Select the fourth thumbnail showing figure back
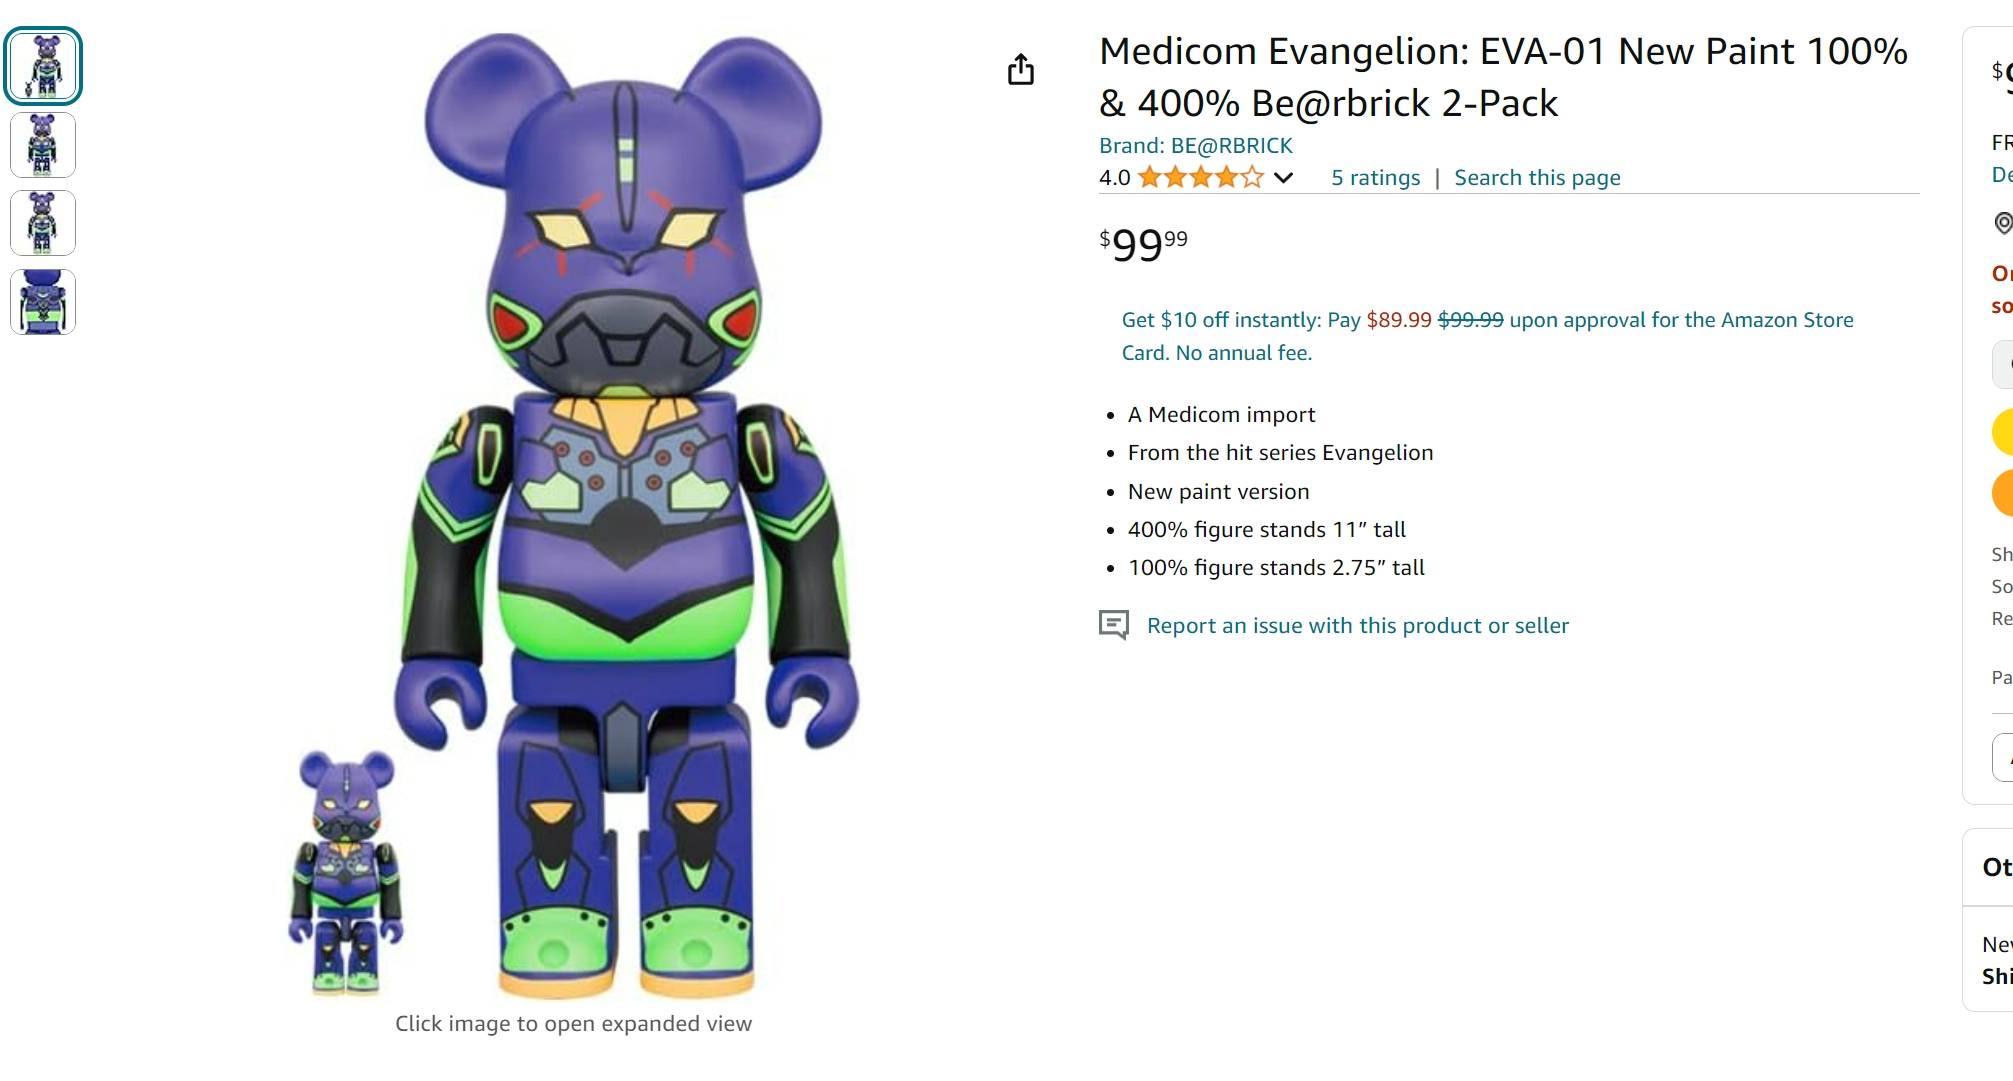2013x1081 pixels. (x=43, y=301)
